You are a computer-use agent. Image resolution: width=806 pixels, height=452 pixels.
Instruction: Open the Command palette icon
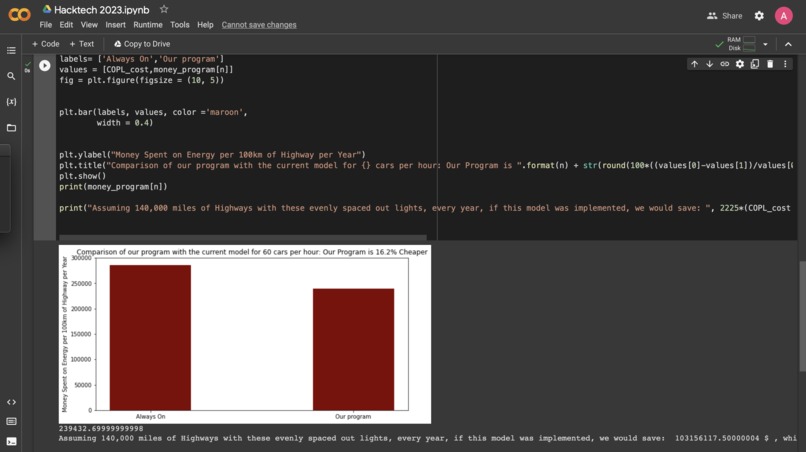(x=11, y=422)
